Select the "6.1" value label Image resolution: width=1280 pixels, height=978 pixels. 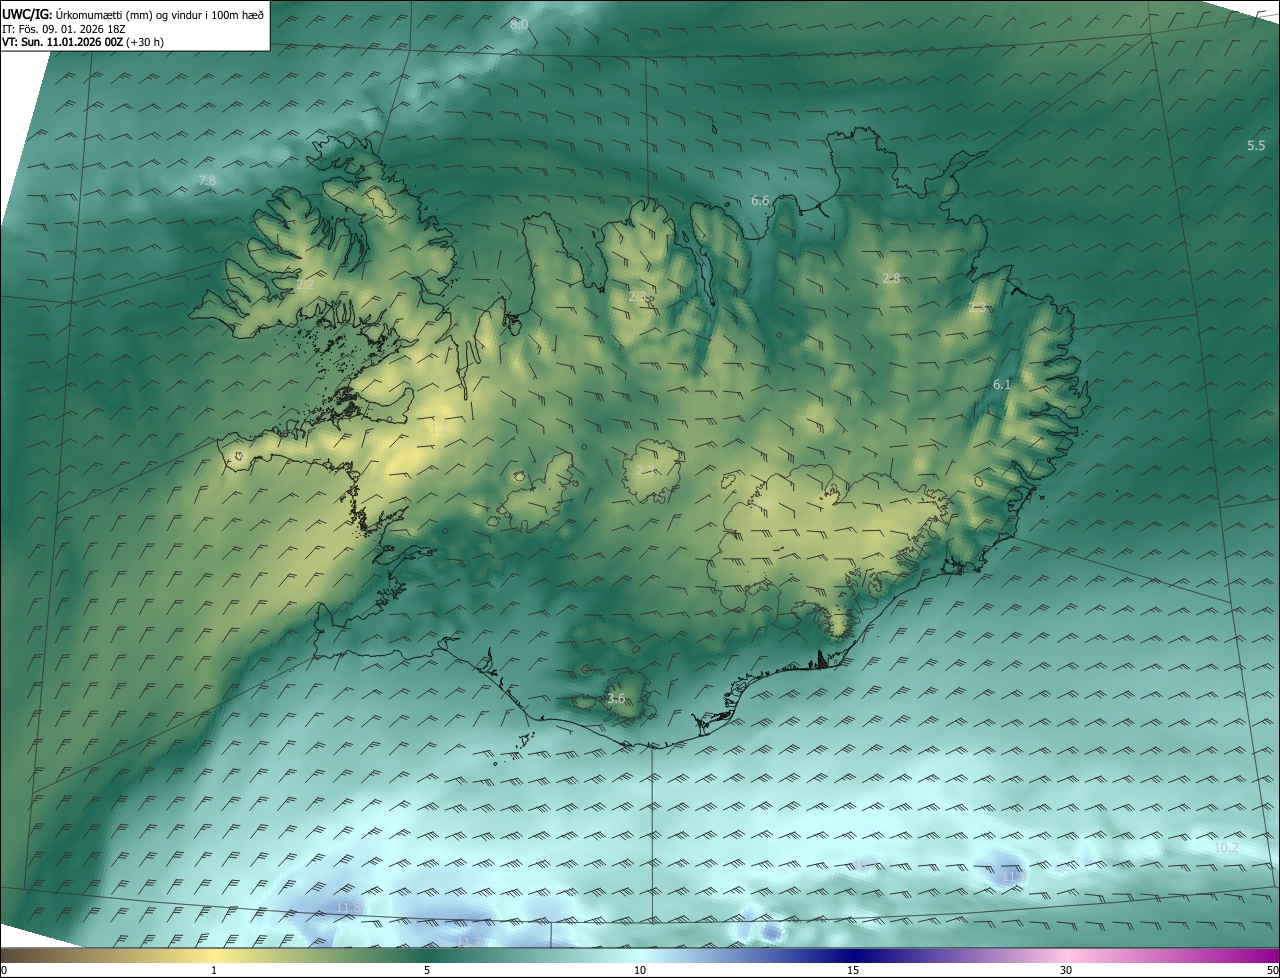1002,384
